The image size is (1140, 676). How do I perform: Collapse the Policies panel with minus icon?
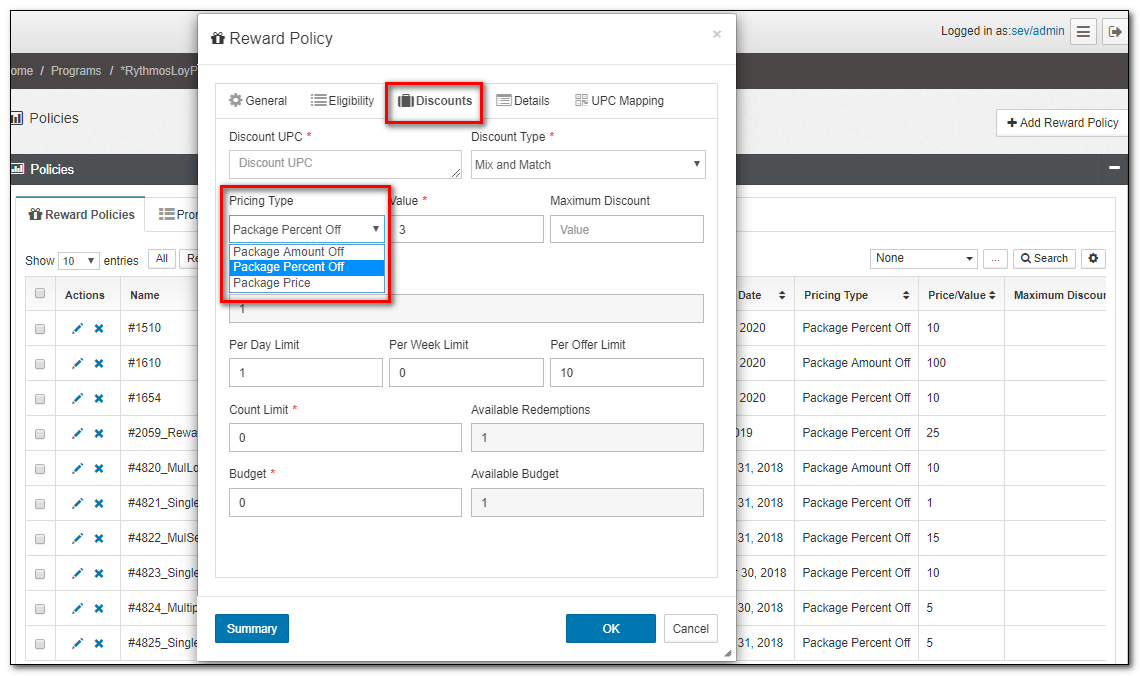pyautogui.click(x=1114, y=169)
